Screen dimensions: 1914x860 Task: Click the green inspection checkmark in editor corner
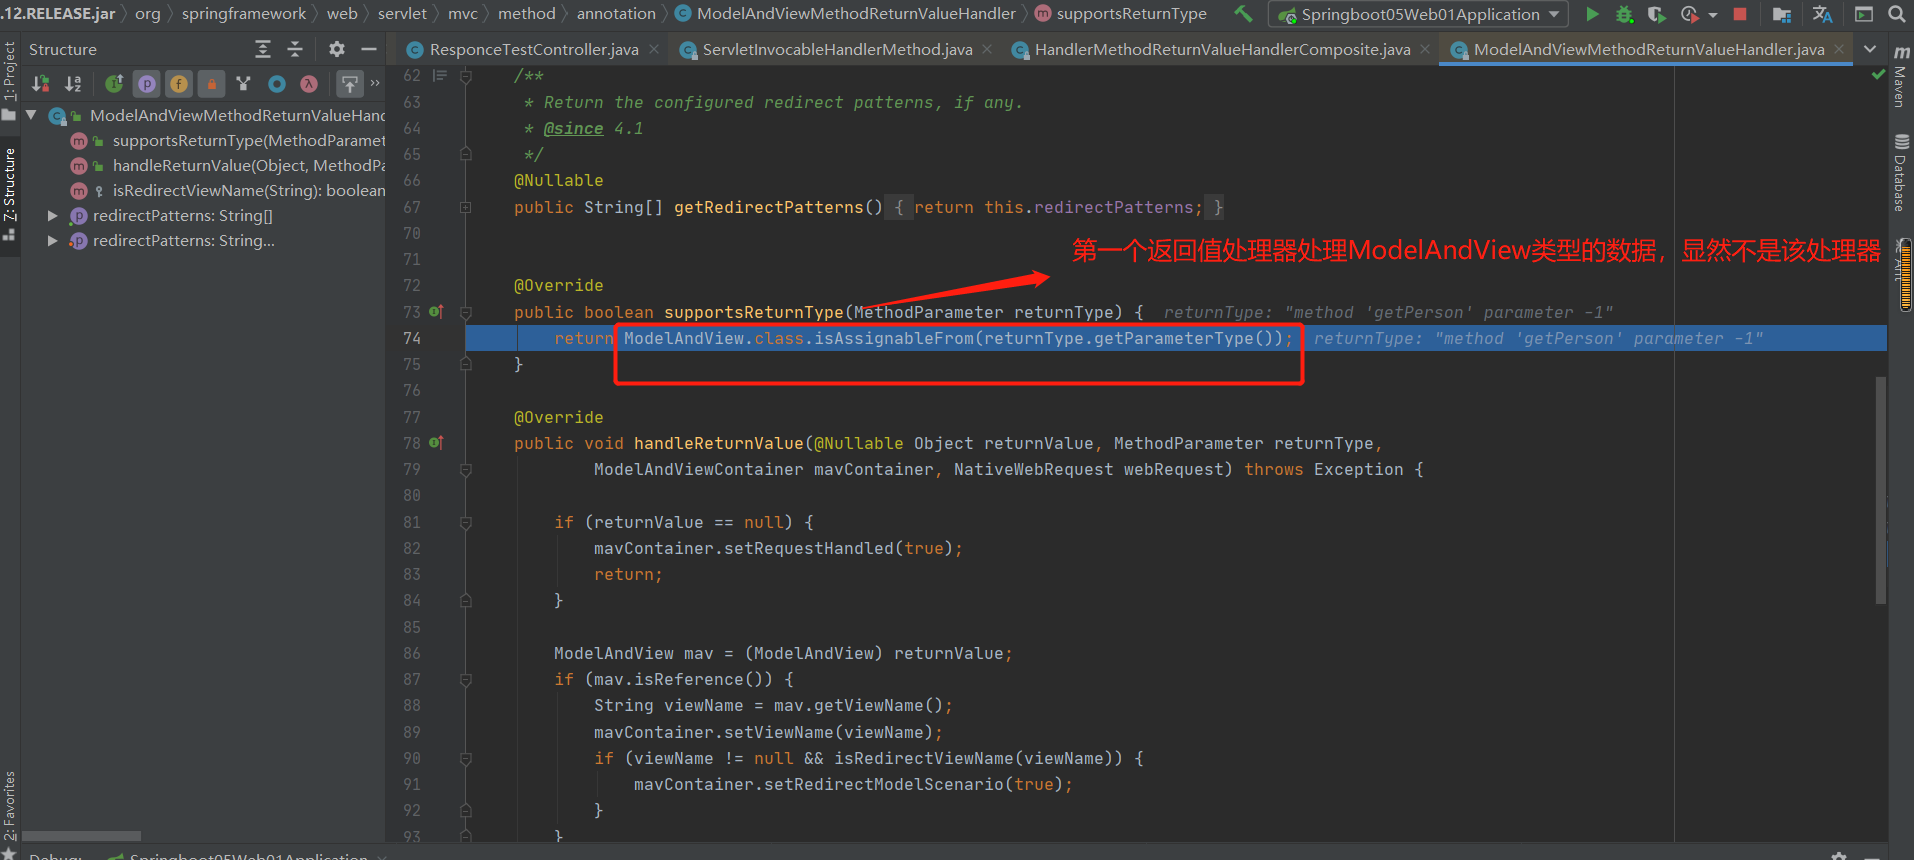point(1877,76)
